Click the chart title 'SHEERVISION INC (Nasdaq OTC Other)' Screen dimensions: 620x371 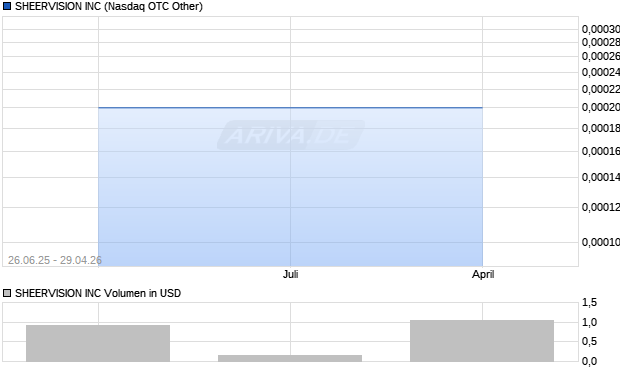pyautogui.click(x=109, y=6)
